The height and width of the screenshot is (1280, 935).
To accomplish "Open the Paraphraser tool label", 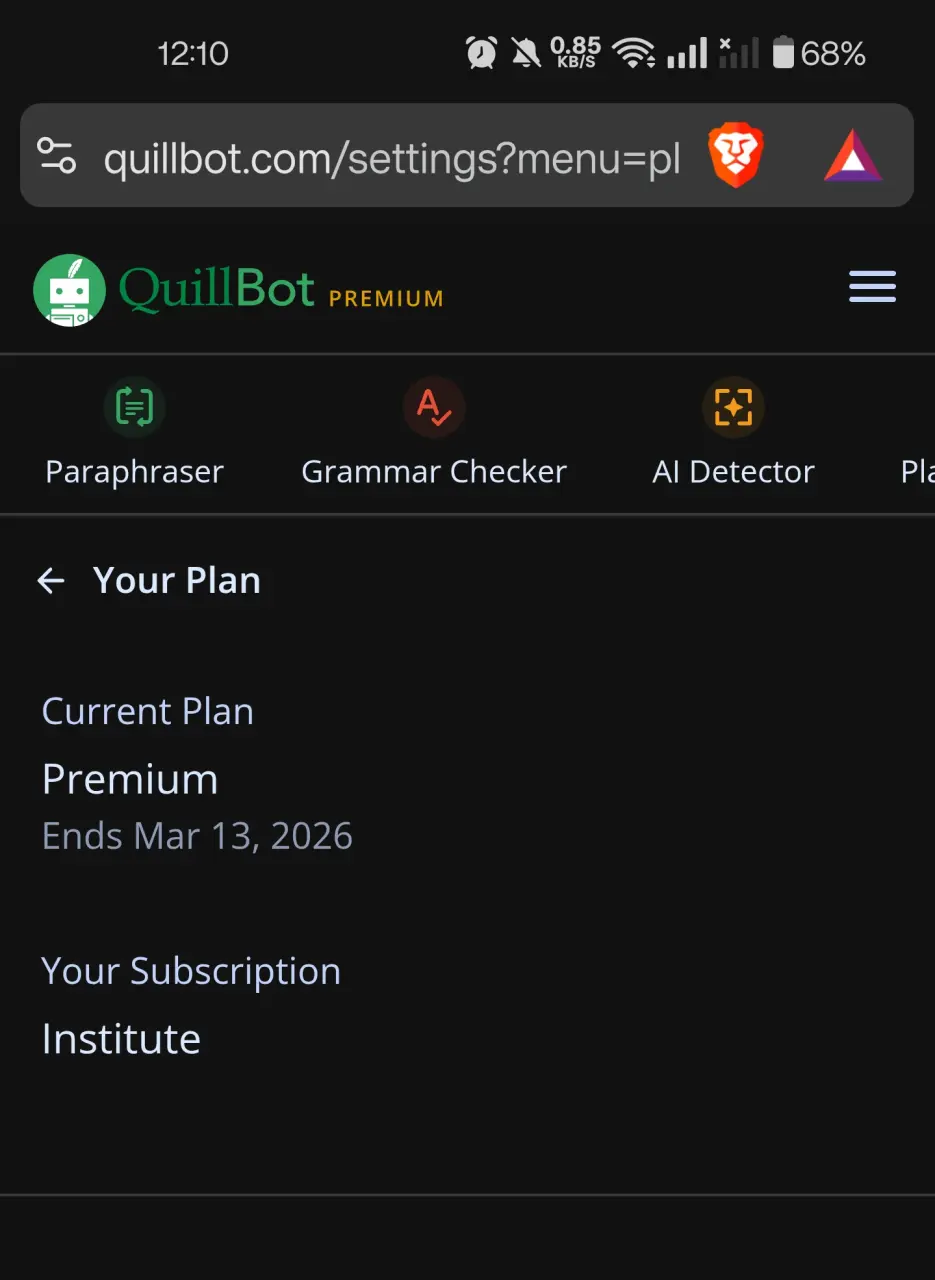I will pos(134,472).
